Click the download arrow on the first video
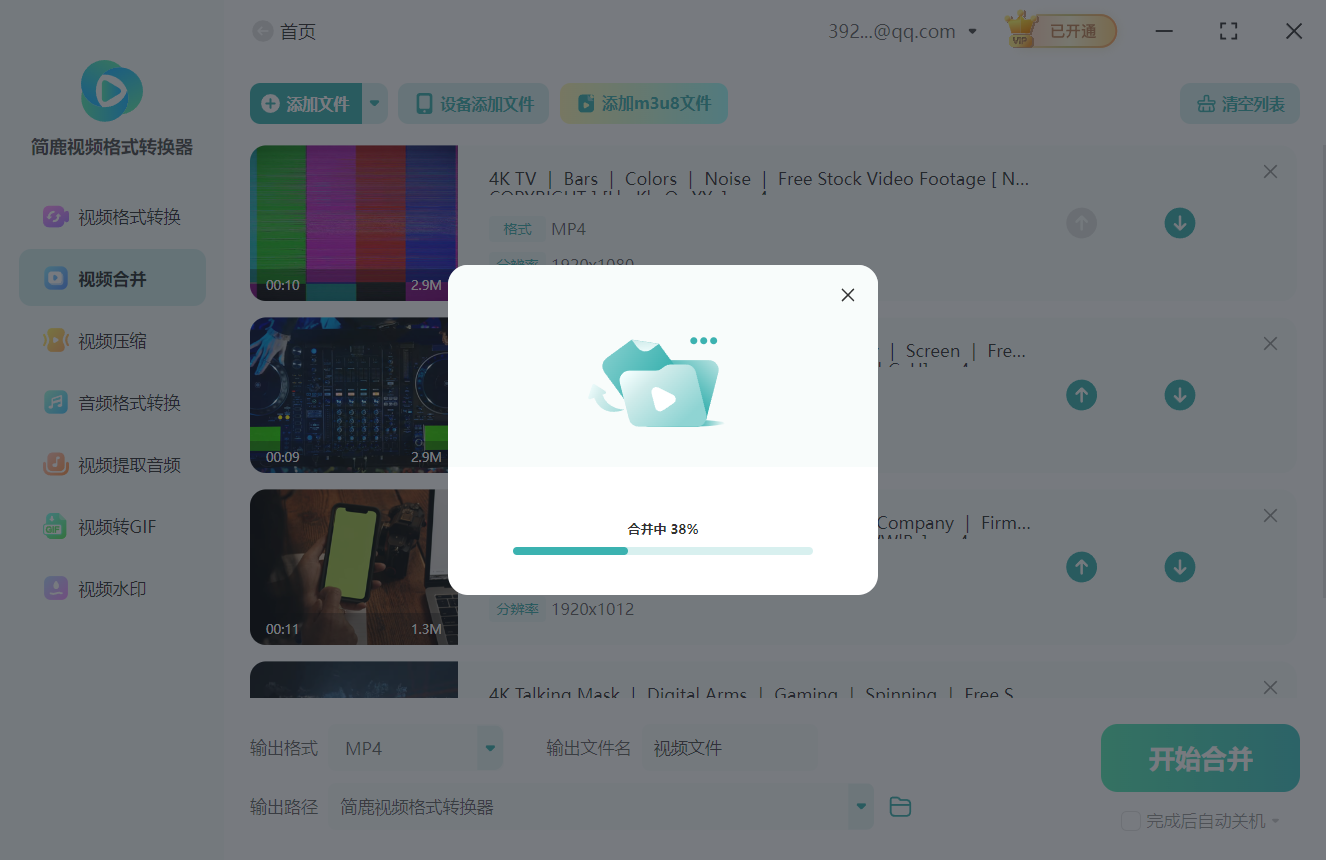The width and height of the screenshot is (1326, 860). (1179, 223)
